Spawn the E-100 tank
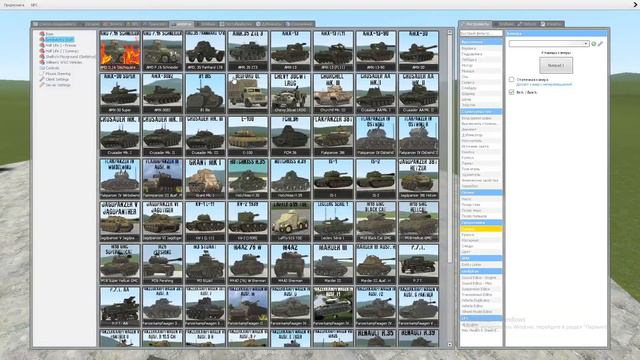The width and height of the screenshot is (640, 360). click(x=248, y=136)
